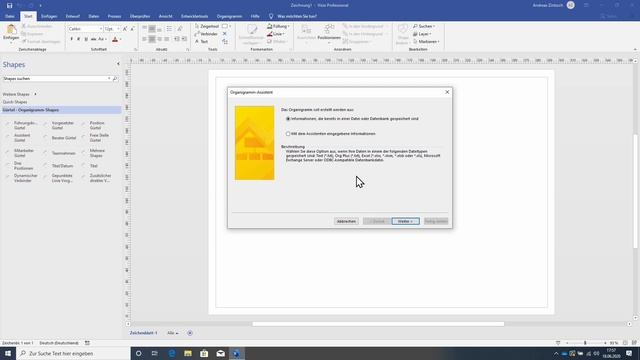640x360 pixels.
Task: Switch to the Daten ribbon tab
Action: tap(93, 16)
